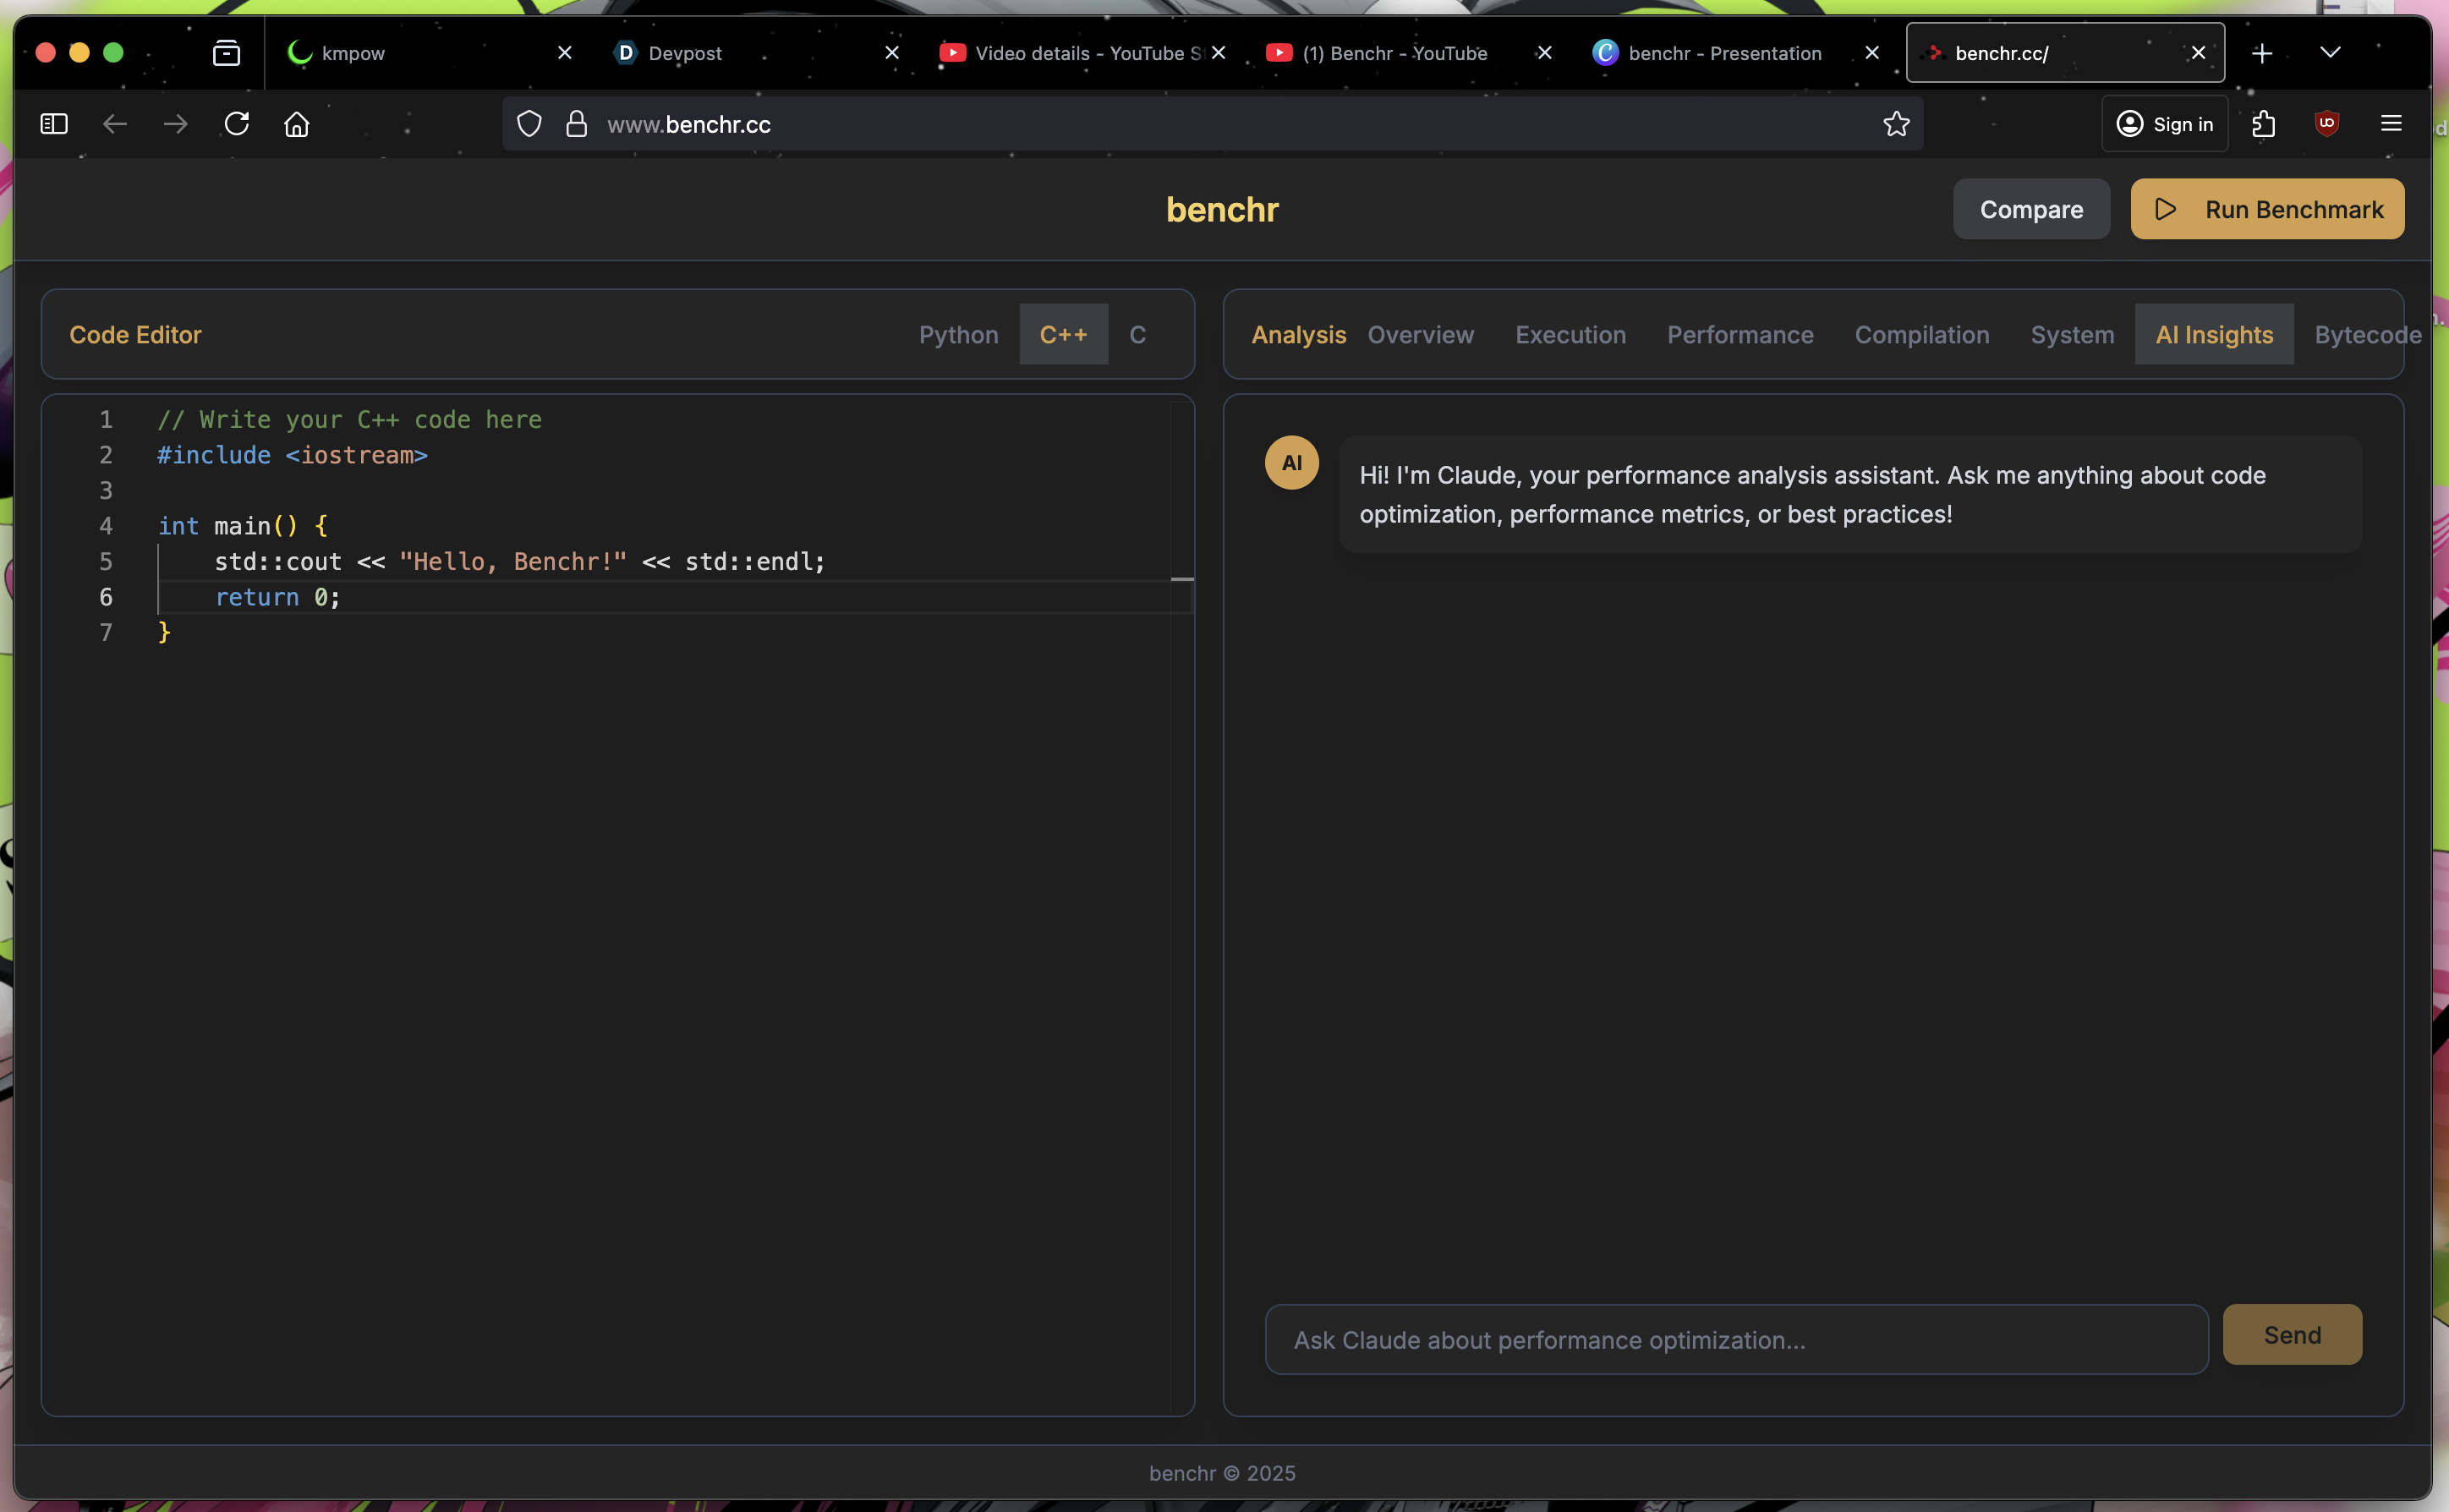Screen dimensions: 2449x1512
Task: Open the tab overview icon
Action: (227, 53)
